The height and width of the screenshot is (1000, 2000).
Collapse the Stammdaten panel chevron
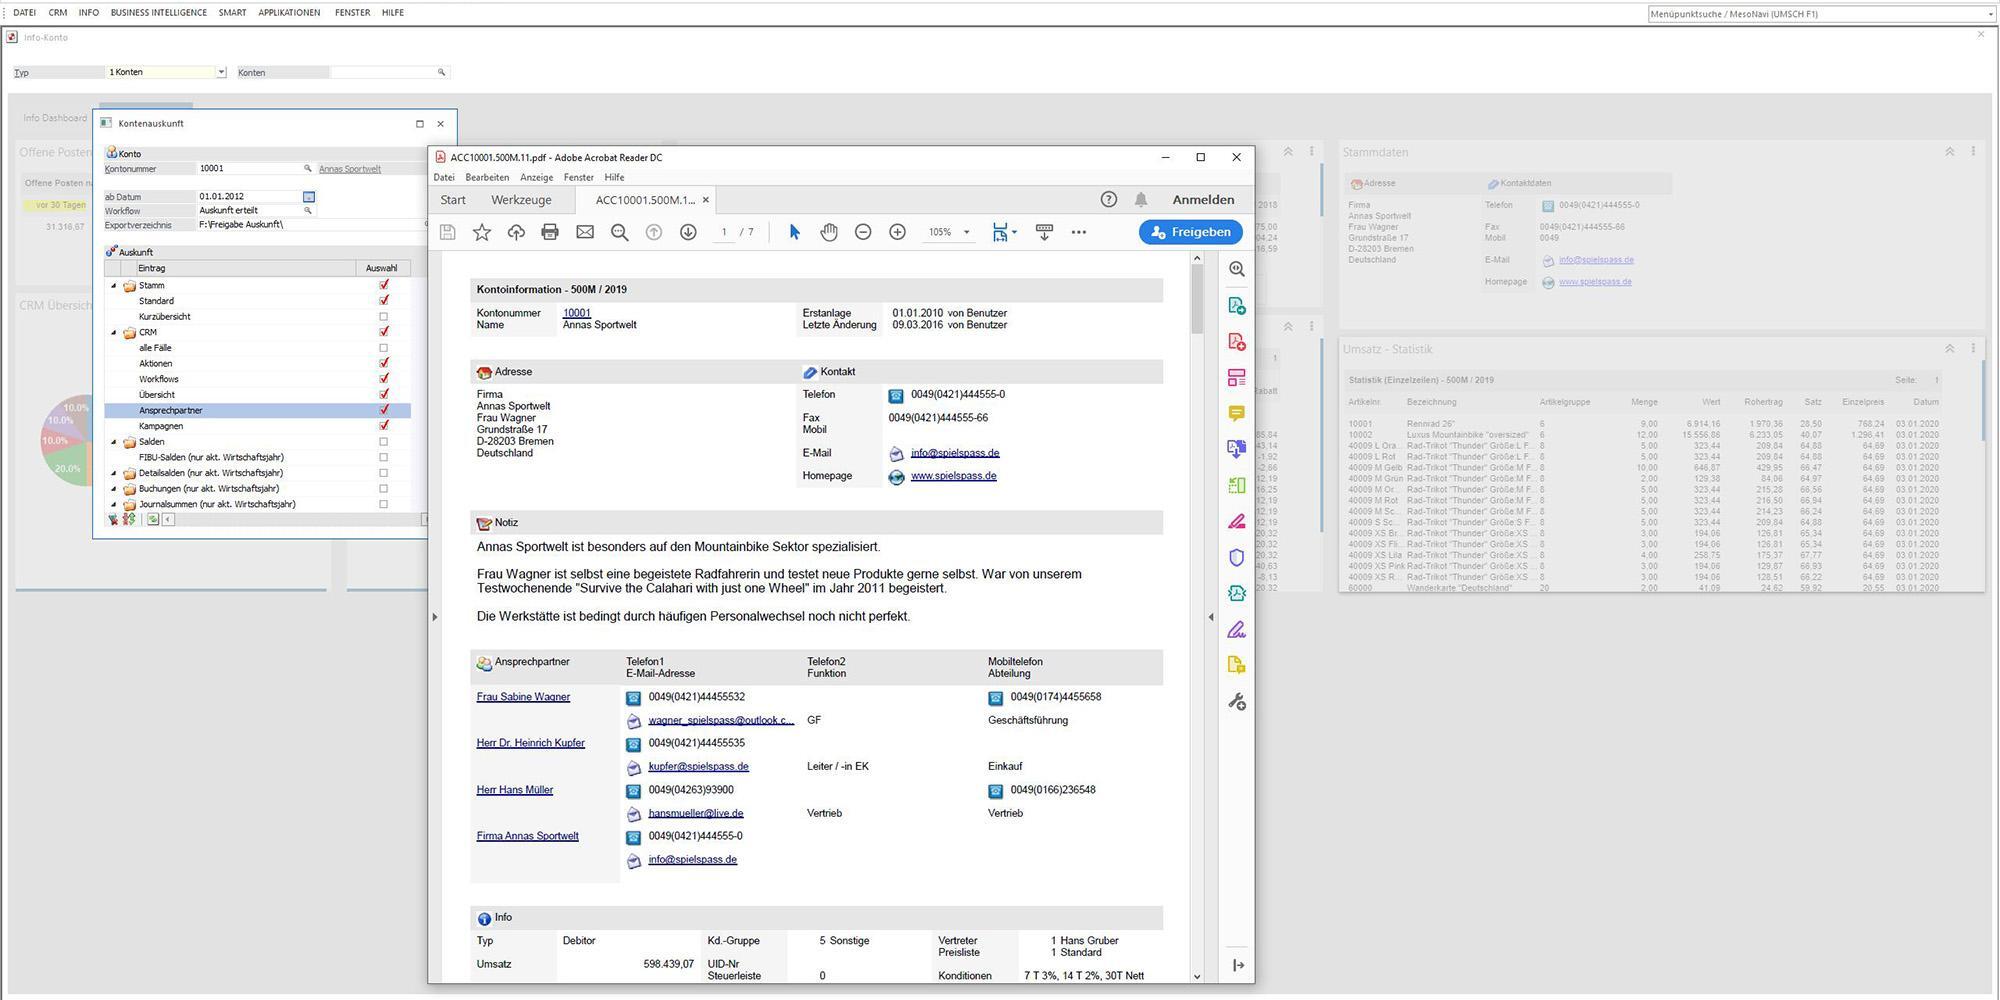point(1949,152)
